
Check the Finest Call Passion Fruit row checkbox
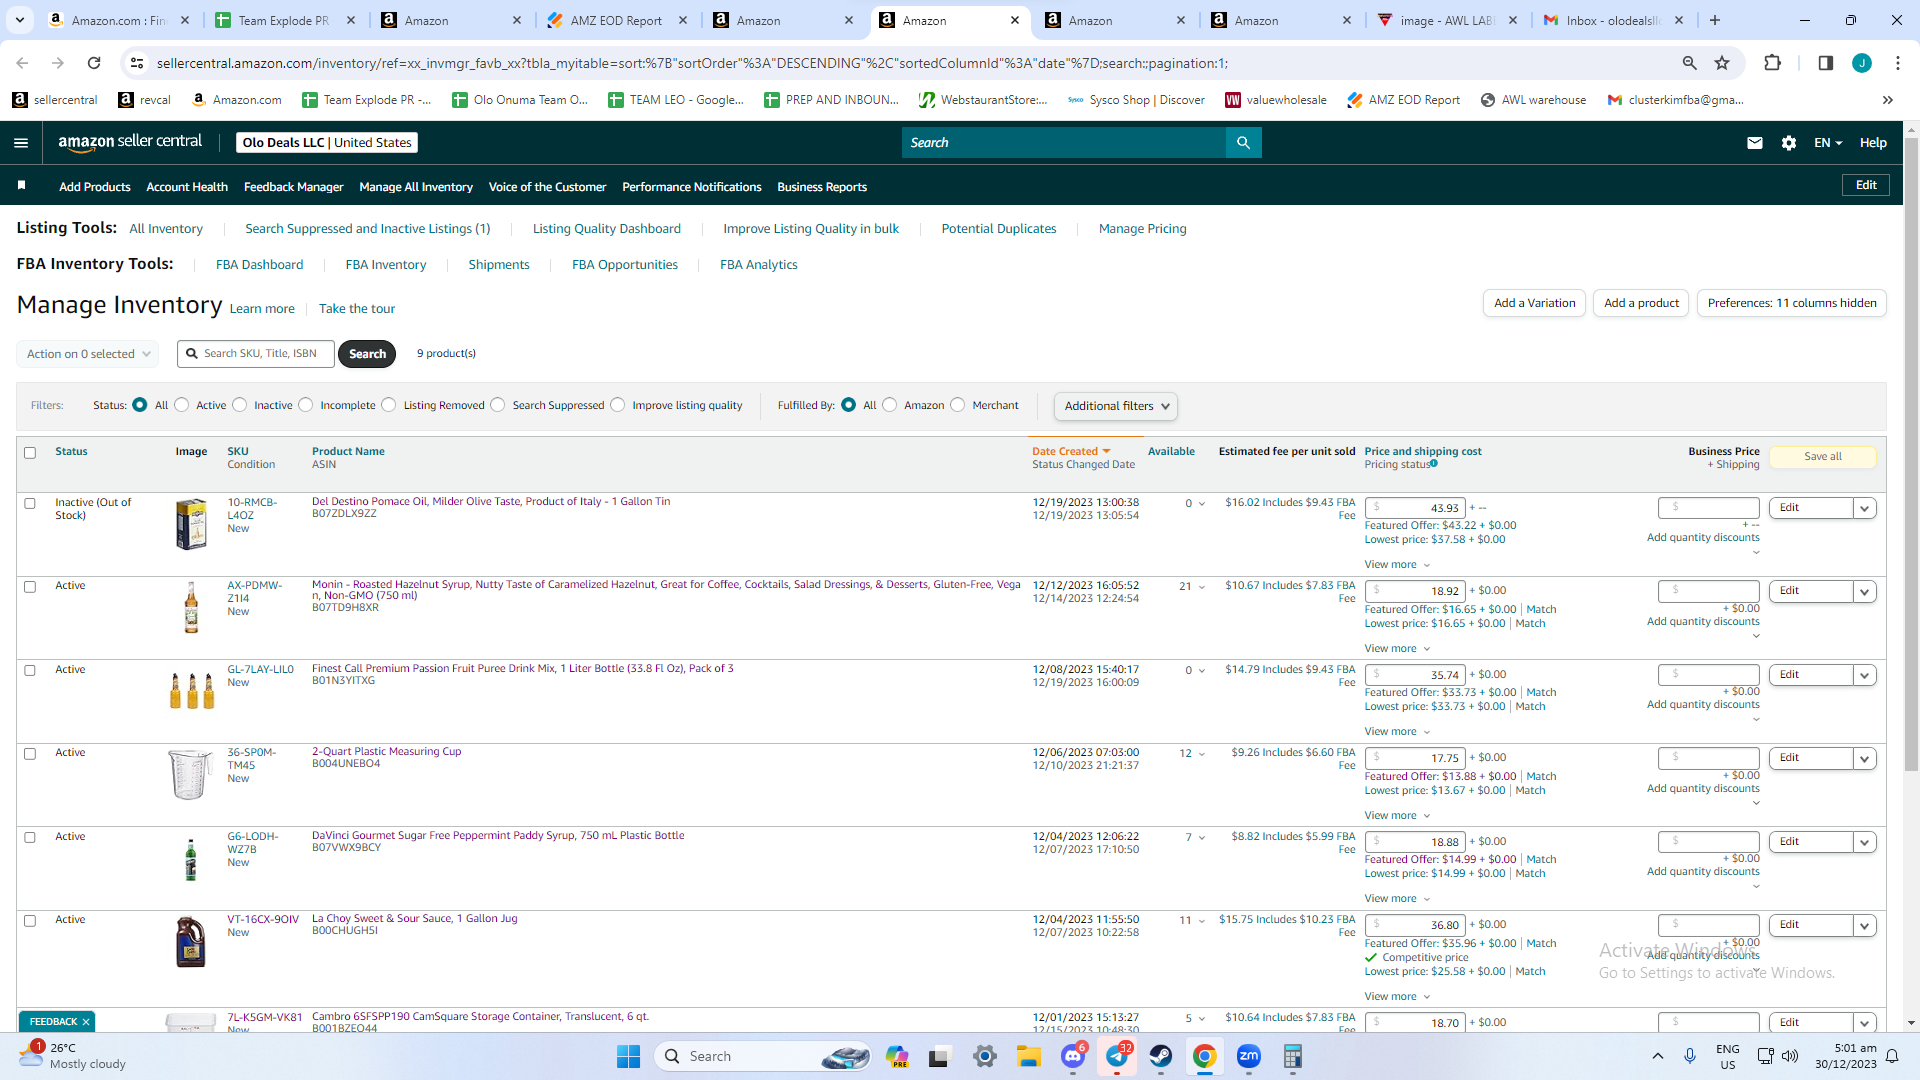(x=30, y=671)
